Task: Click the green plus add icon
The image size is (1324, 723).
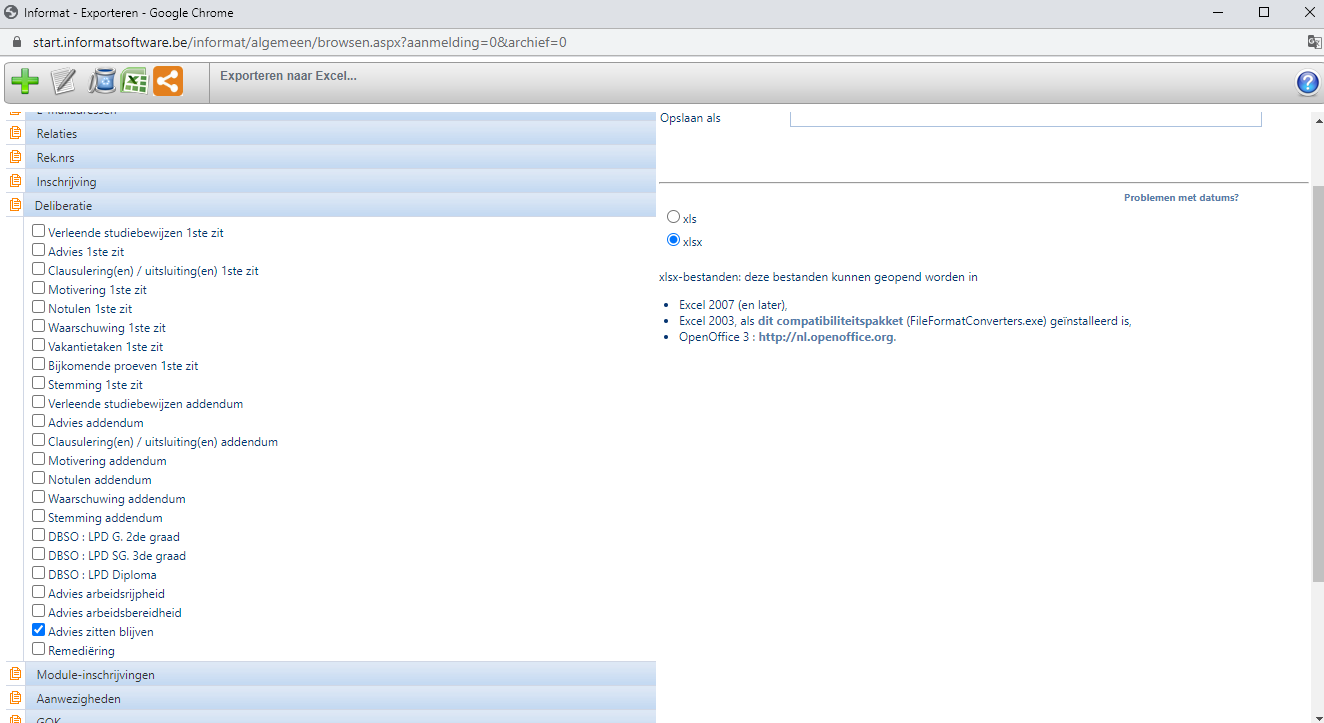Action: pyautogui.click(x=25, y=81)
